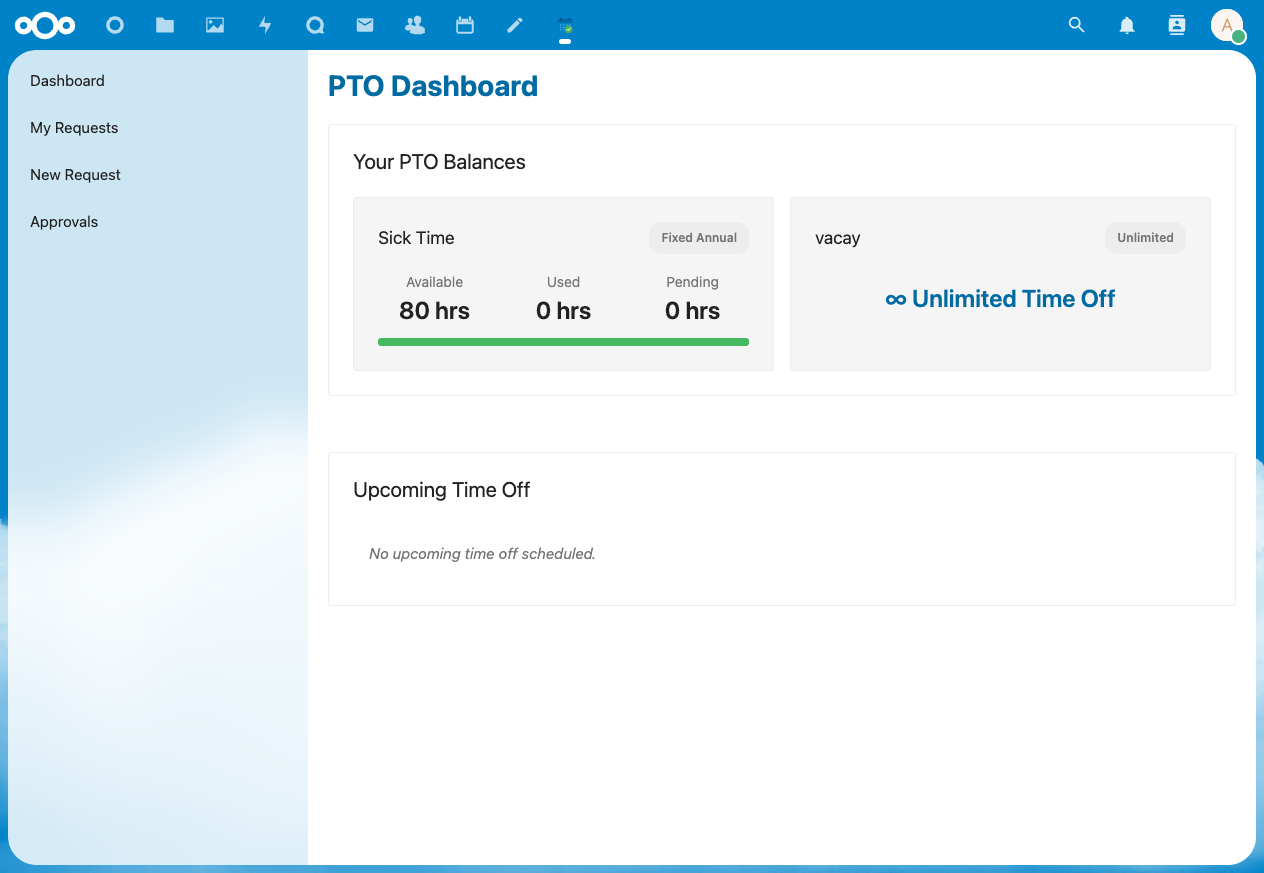
Task: Open the Mail app (envelope icon)
Action: point(365,25)
